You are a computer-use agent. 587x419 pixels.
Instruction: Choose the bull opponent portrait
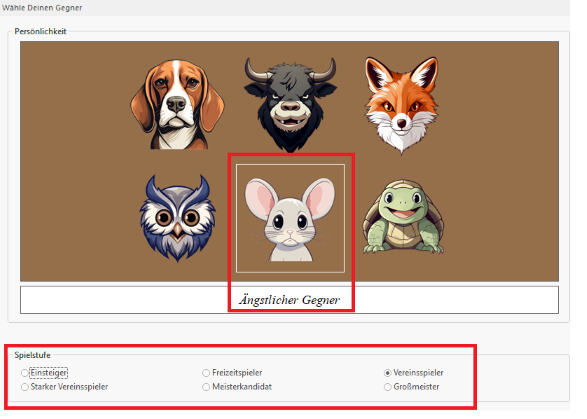290,105
